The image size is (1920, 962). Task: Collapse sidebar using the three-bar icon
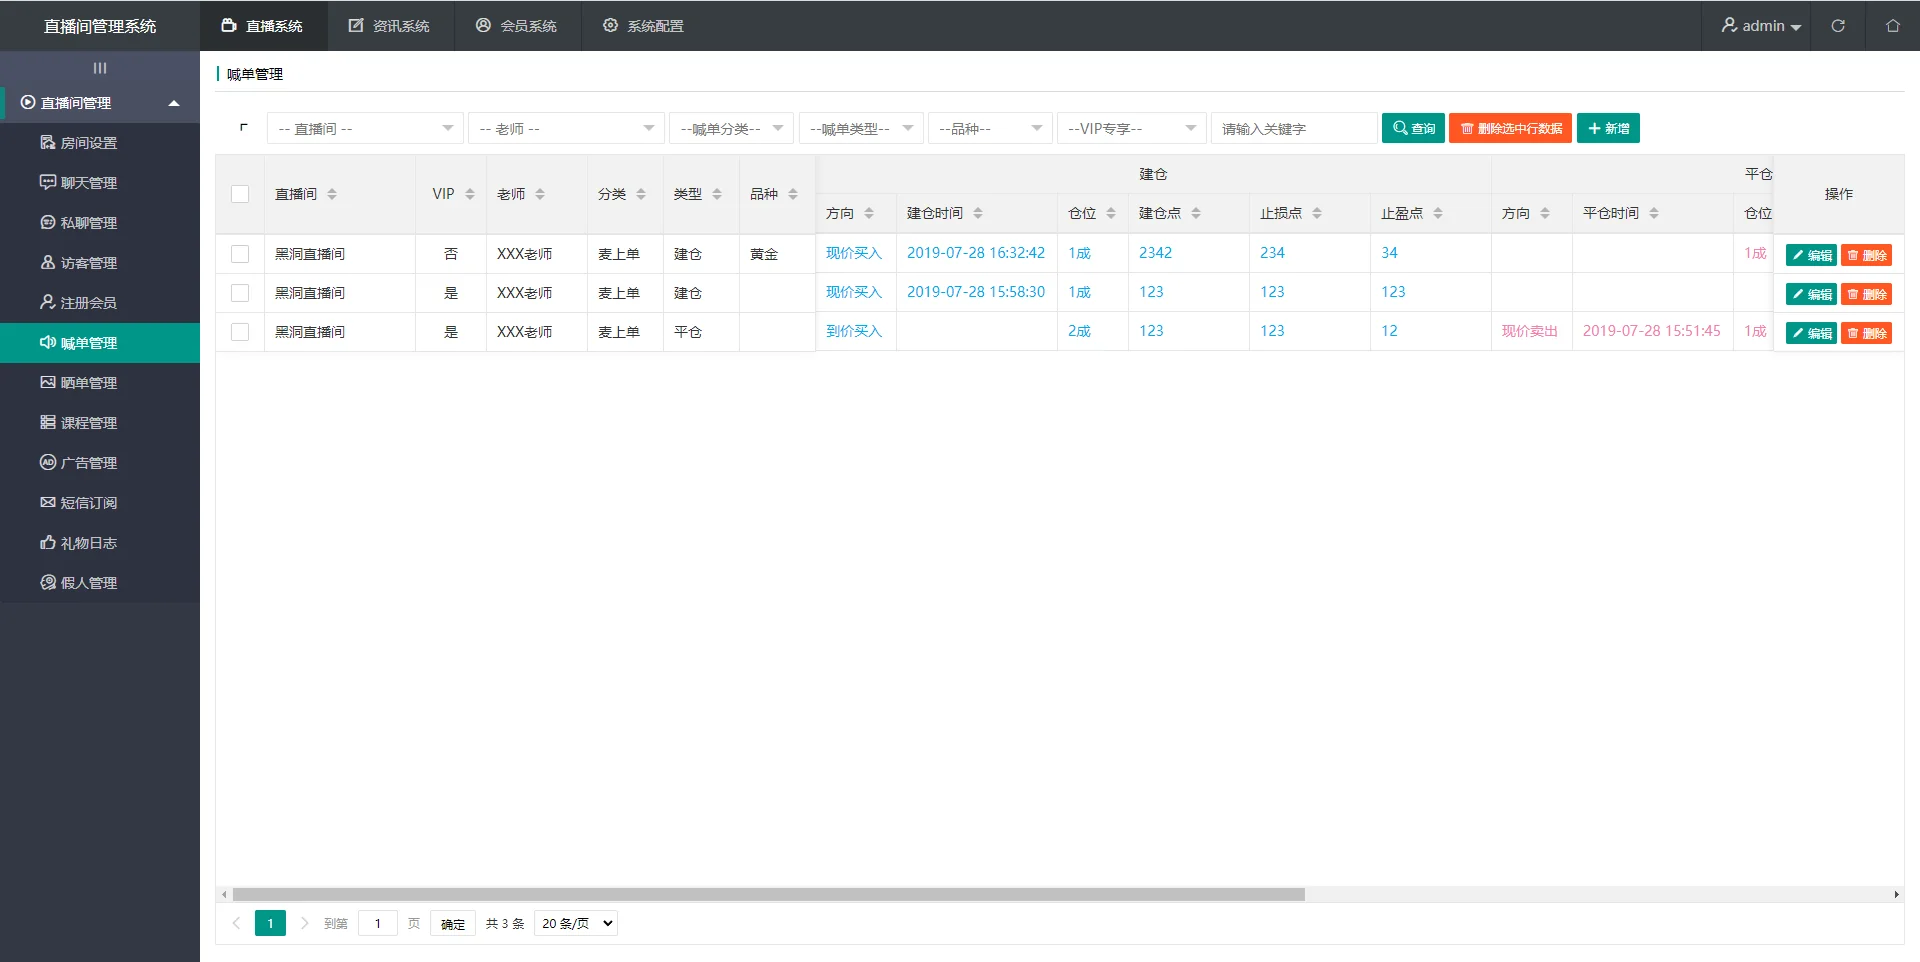pos(100,68)
